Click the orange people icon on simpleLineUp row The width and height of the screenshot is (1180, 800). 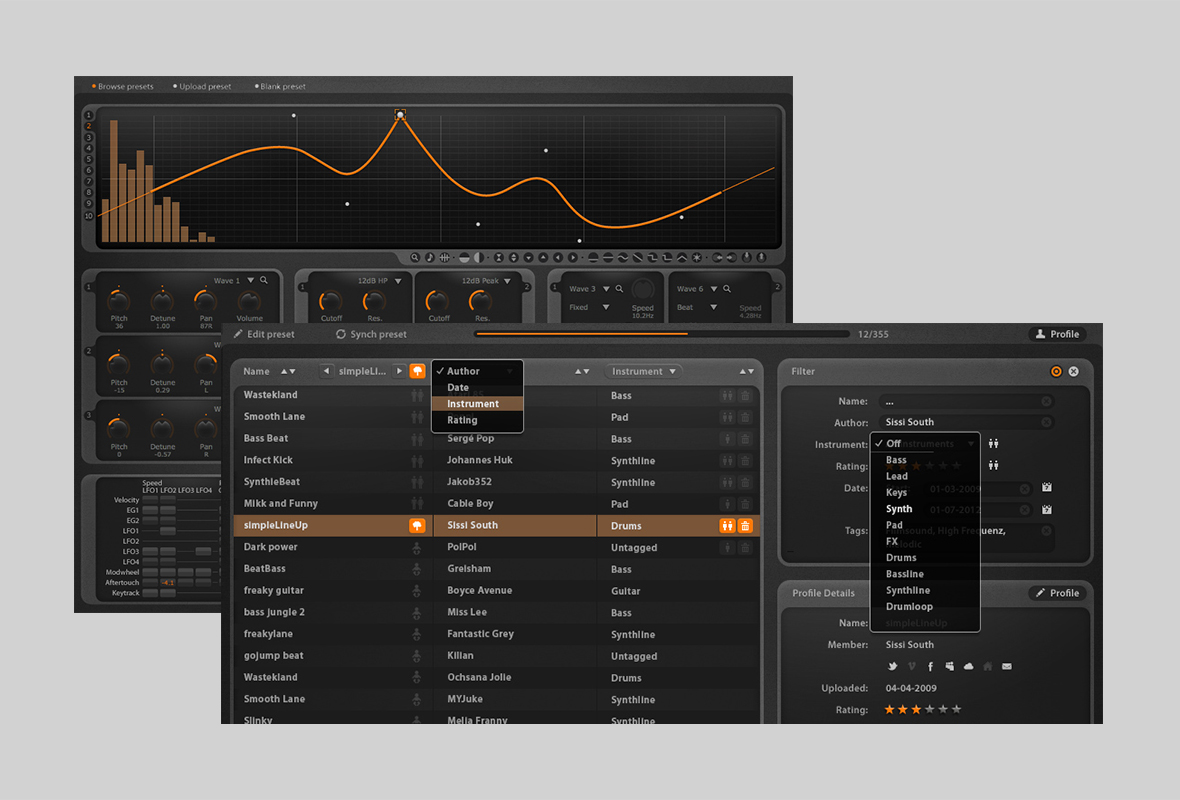coord(727,525)
